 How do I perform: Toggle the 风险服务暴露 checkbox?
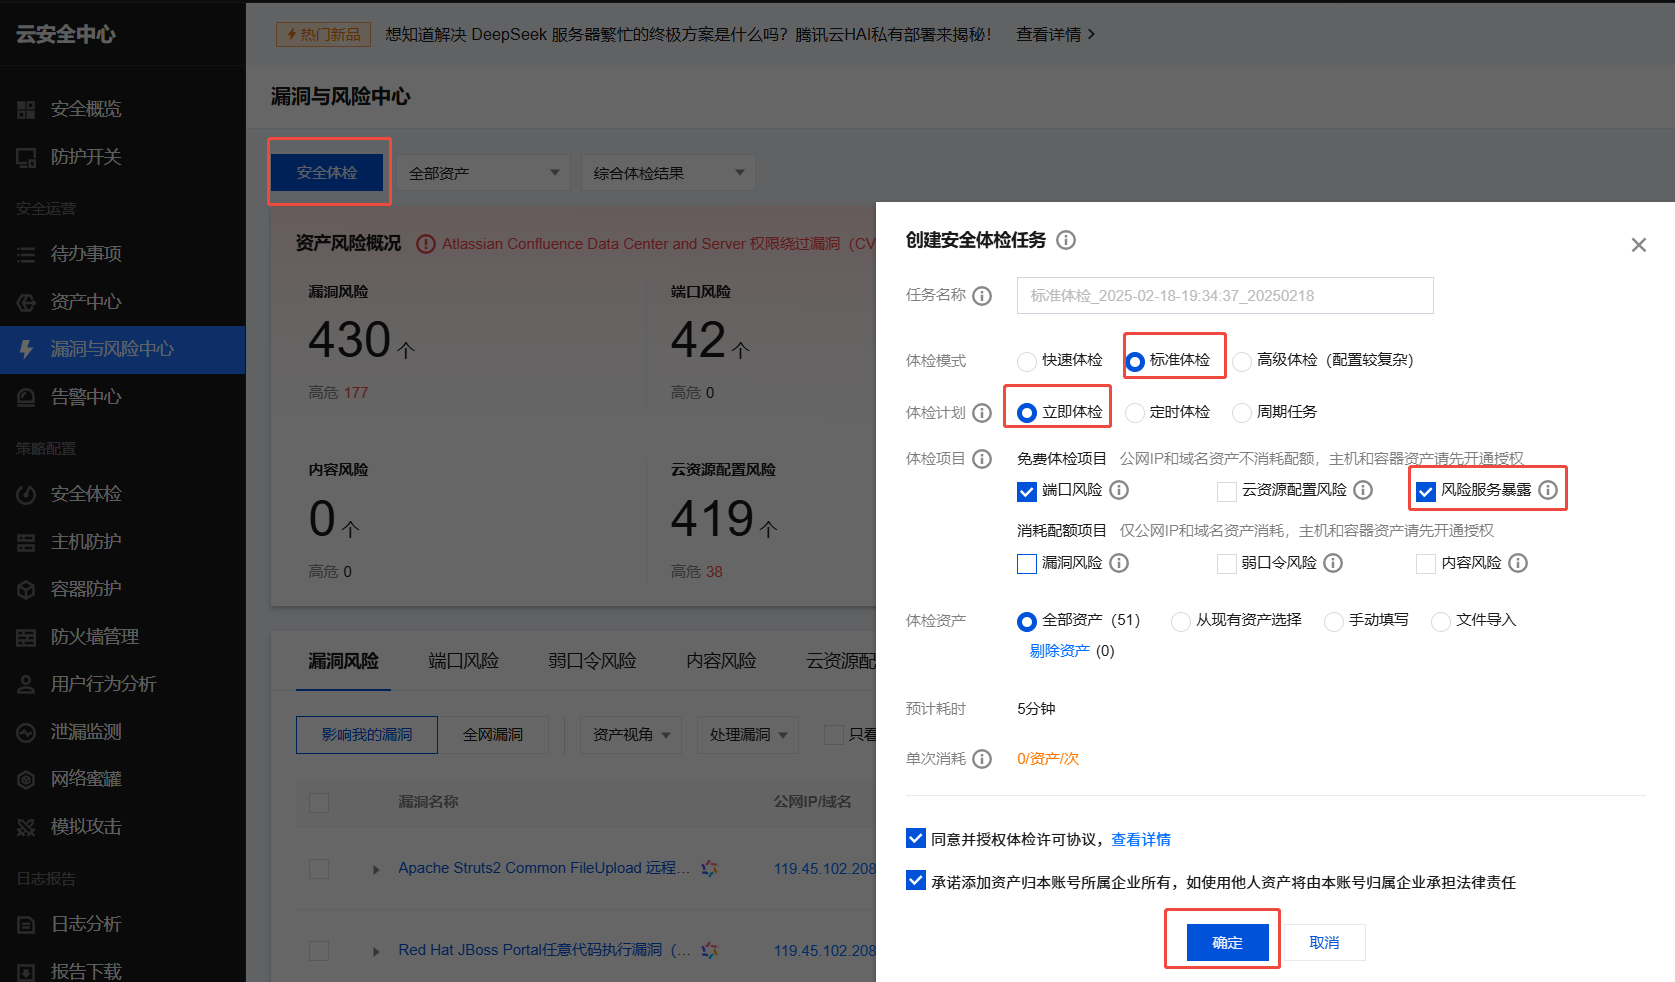1426,491
